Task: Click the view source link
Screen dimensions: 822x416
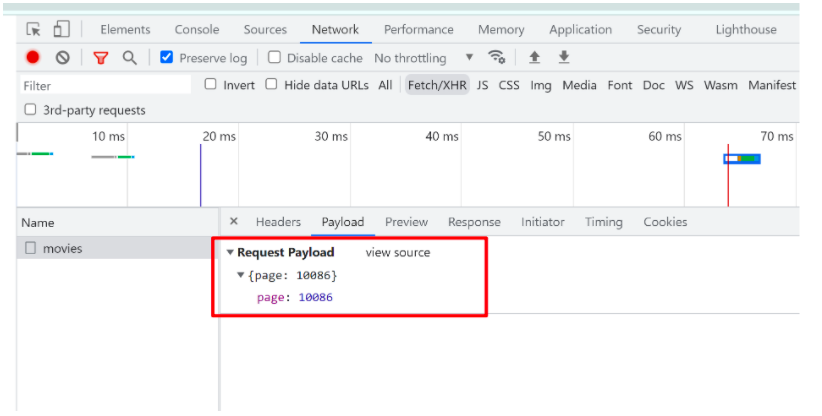Action: coord(398,253)
